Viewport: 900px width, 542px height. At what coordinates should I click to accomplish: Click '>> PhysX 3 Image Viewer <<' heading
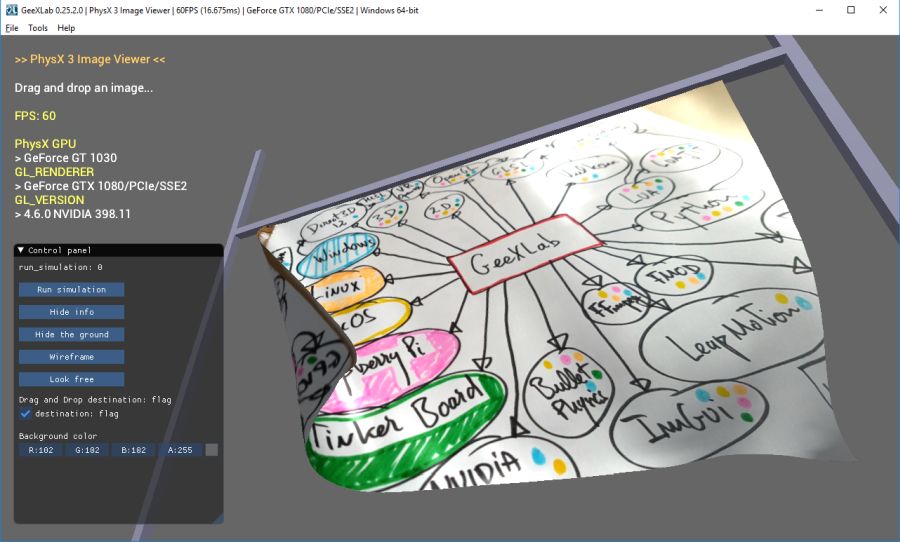pos(90,59)
